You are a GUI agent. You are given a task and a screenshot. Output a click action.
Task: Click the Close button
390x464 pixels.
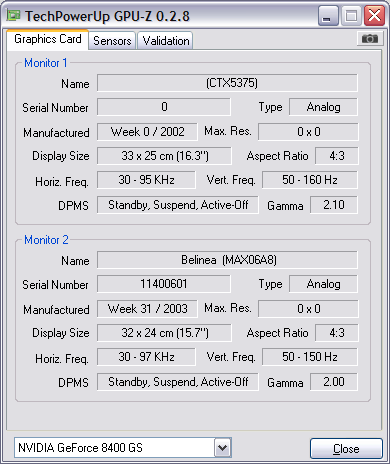(346, 449)
